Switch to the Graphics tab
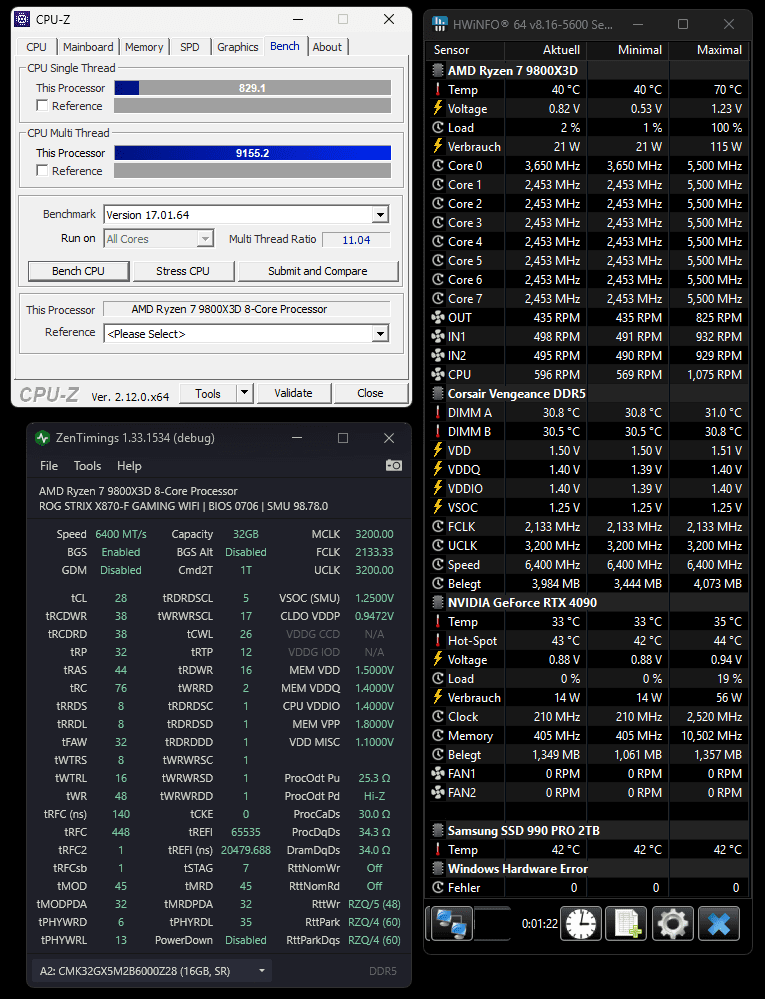Image resolution: width=765 pixels, height=999 pixels. click(238, 47)
